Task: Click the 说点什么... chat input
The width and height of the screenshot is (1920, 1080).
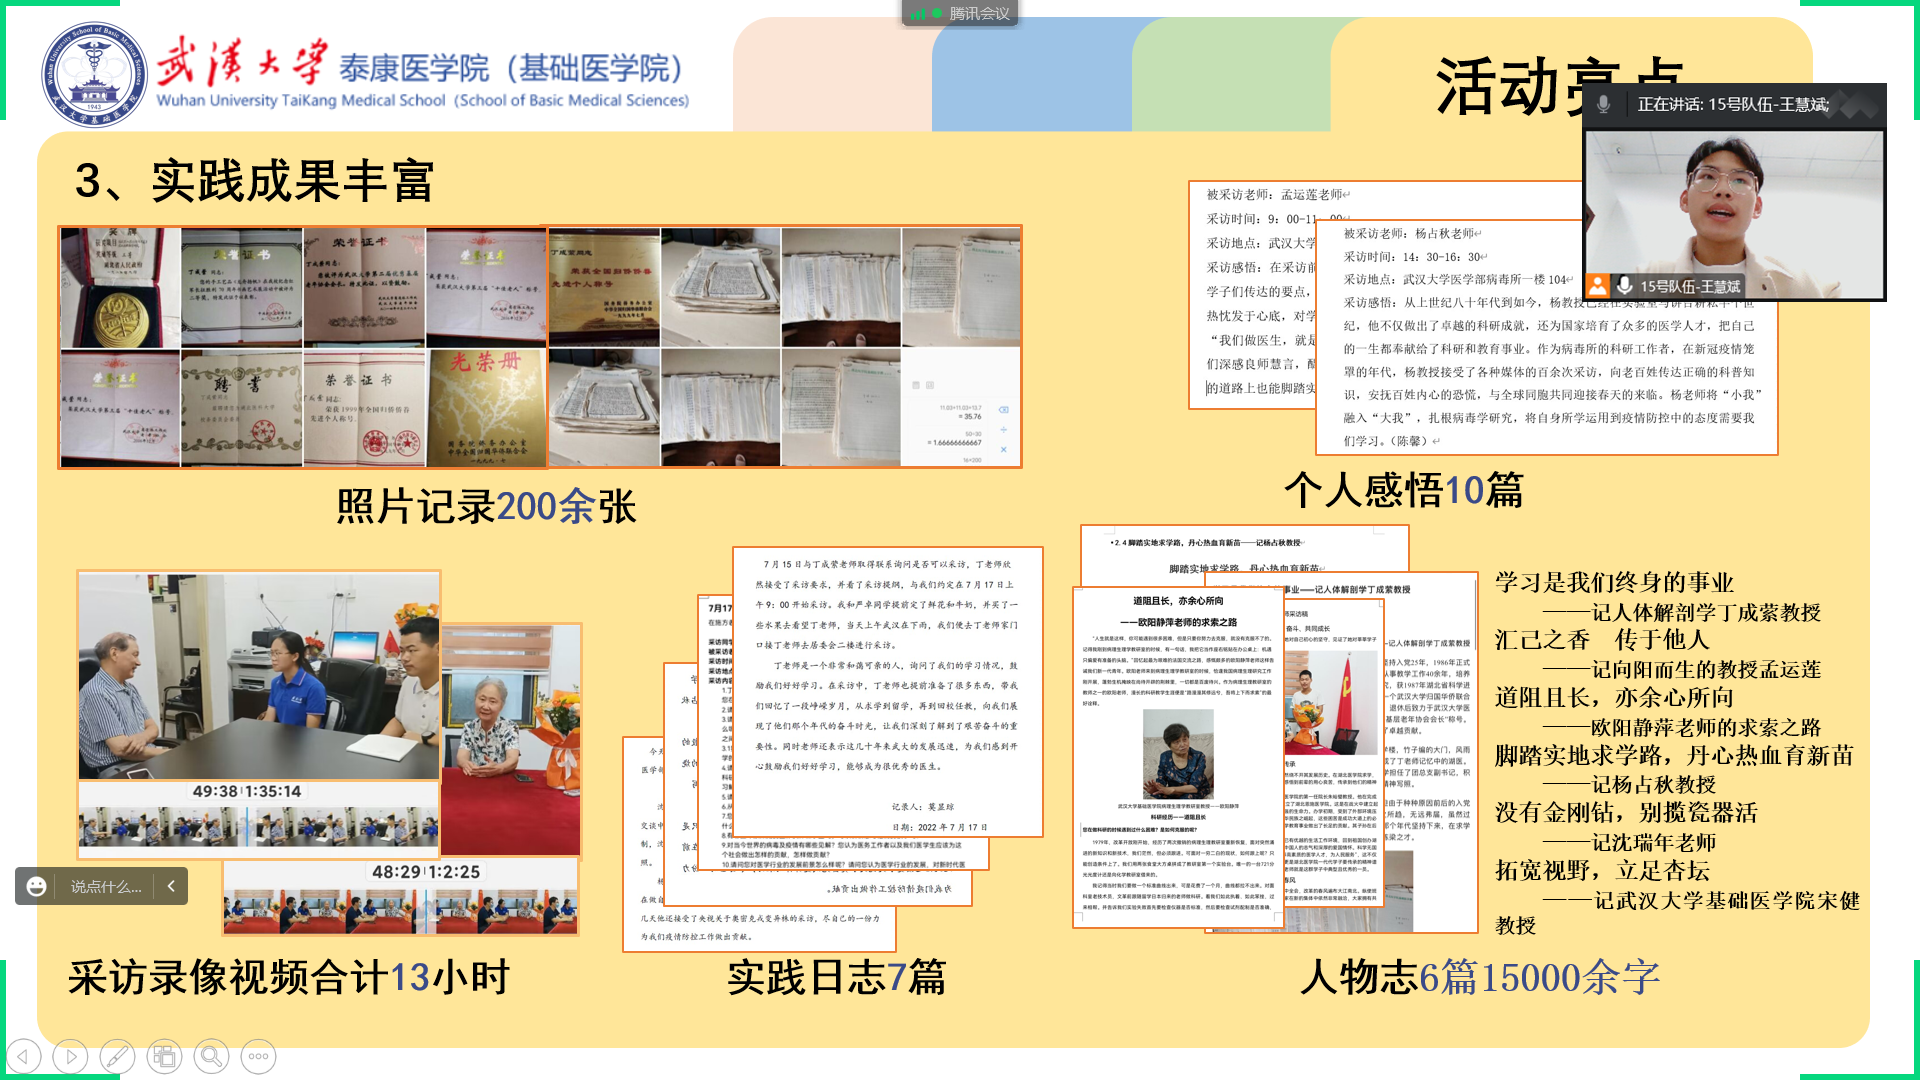Action: (x=106, y=886)
